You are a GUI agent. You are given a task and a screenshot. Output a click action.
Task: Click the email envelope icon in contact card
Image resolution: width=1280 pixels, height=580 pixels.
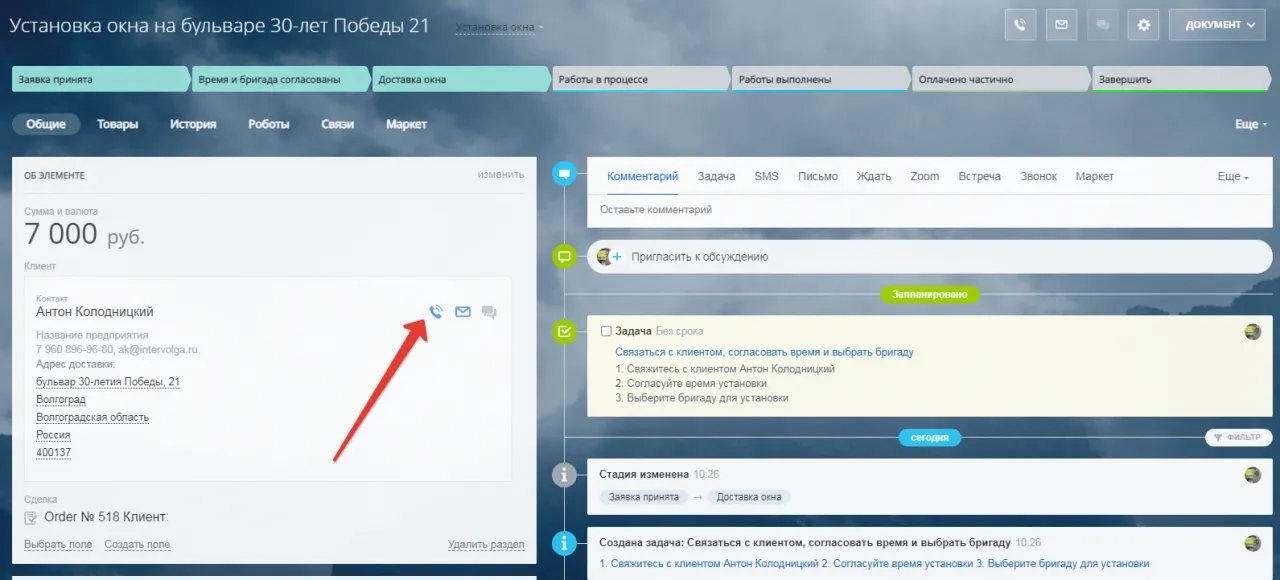point(463,312)
